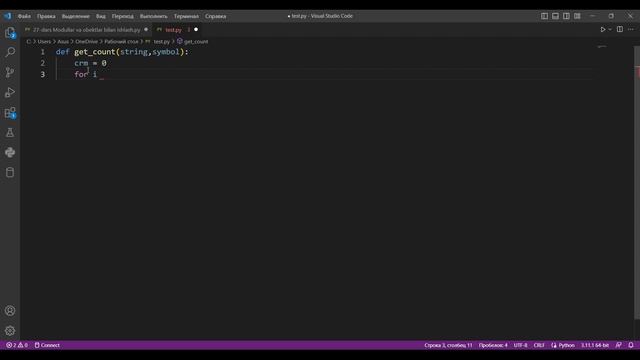This screenshot has height=360, width=640.
Task: Open the Терминал menu
Action: 186,16
